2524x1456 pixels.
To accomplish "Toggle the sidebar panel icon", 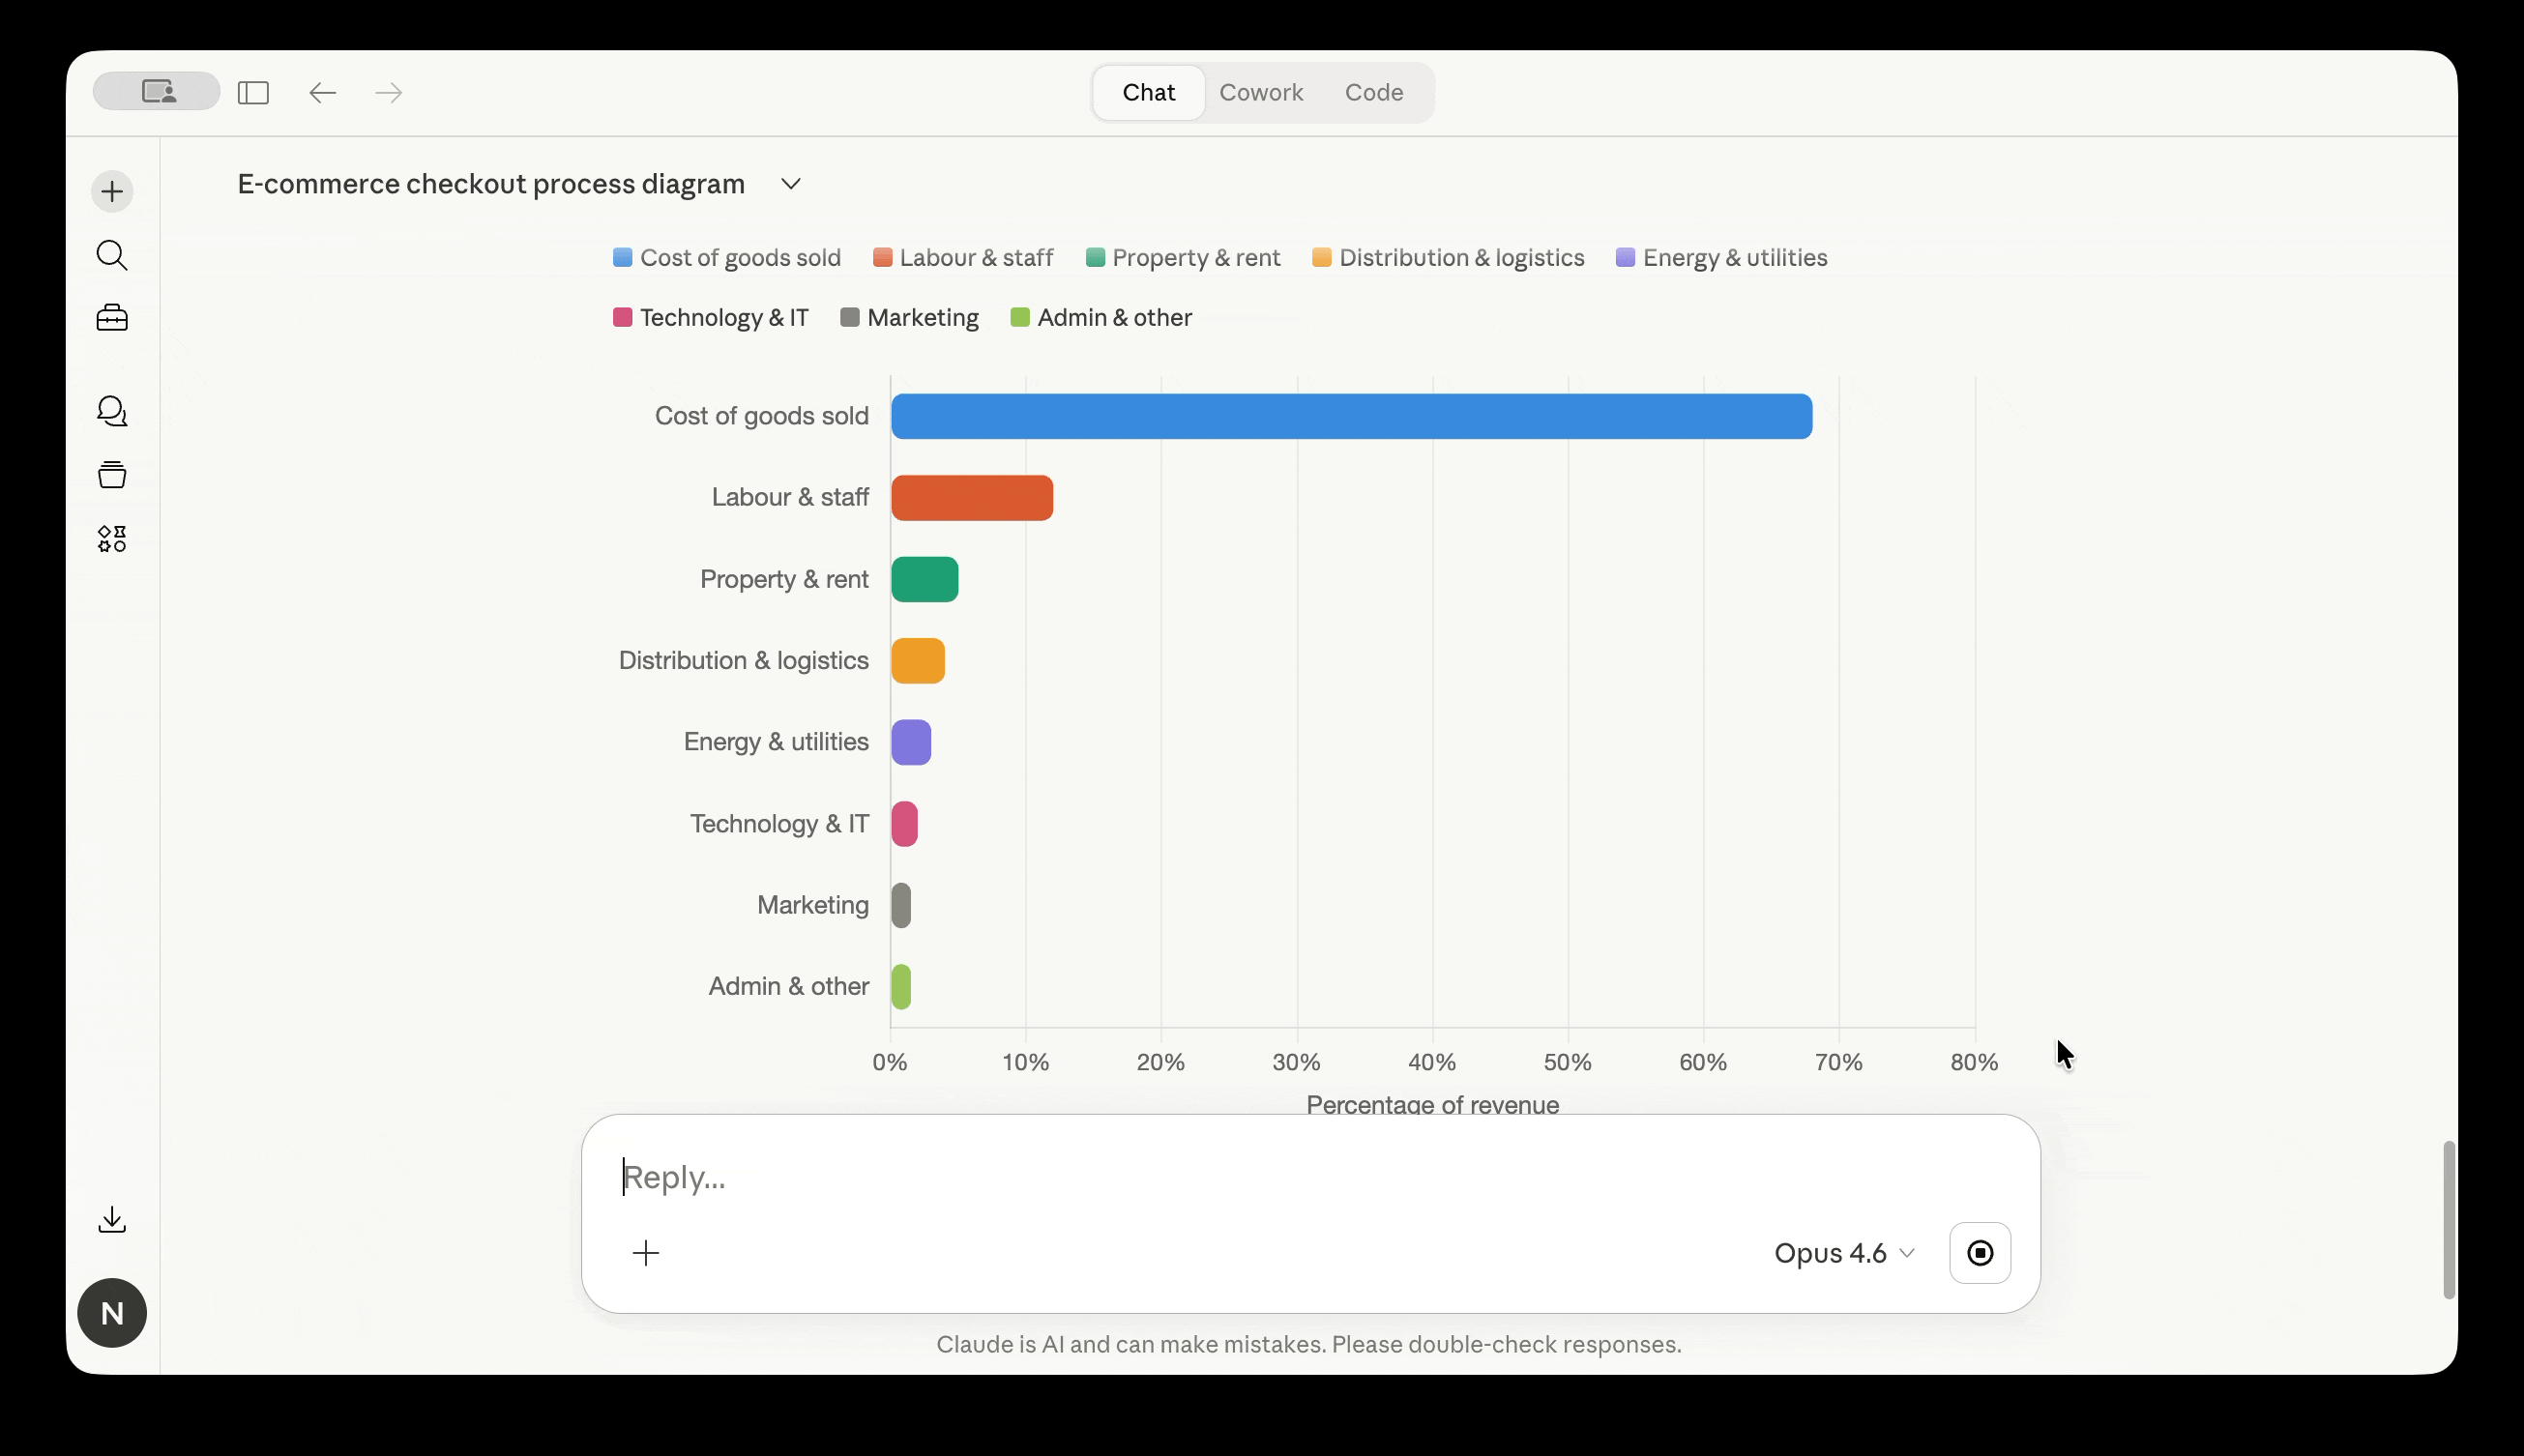I will [x=253, y=93].
